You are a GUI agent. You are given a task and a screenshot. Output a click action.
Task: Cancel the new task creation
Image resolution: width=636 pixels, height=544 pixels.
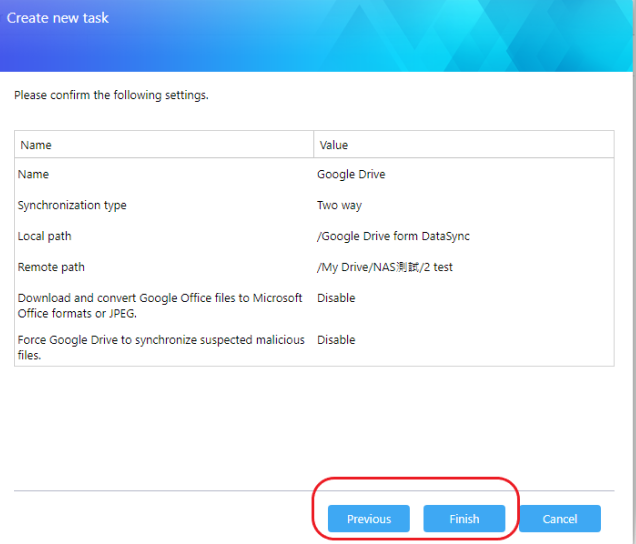560,518
